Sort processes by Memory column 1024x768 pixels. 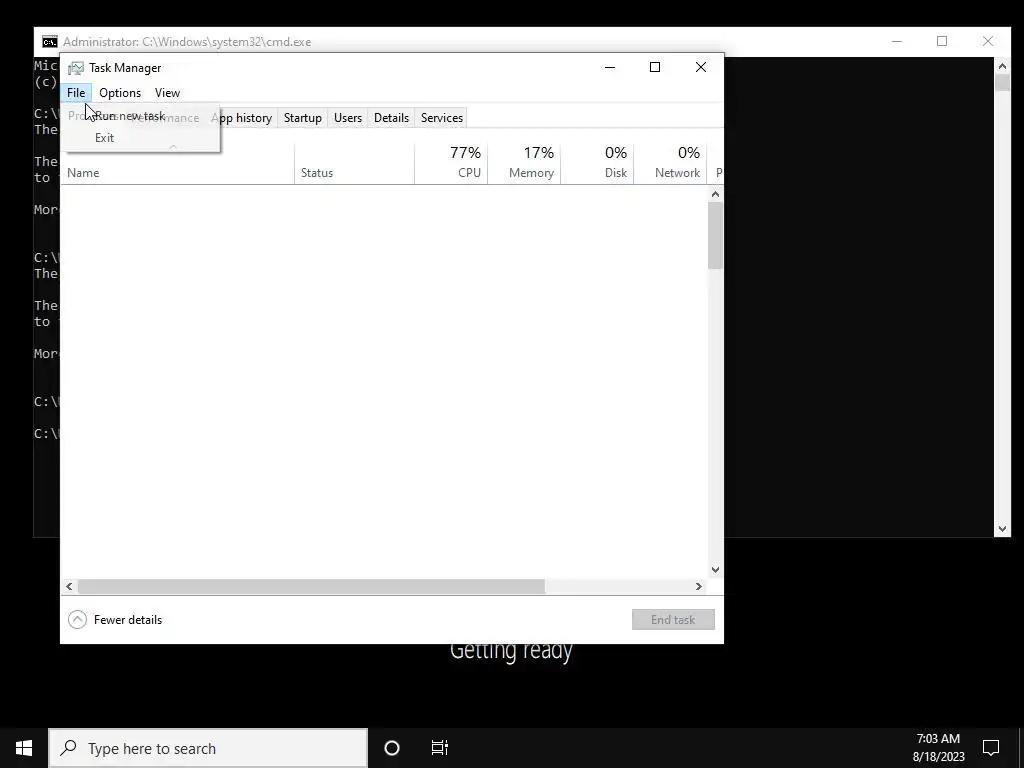[524, 163]
